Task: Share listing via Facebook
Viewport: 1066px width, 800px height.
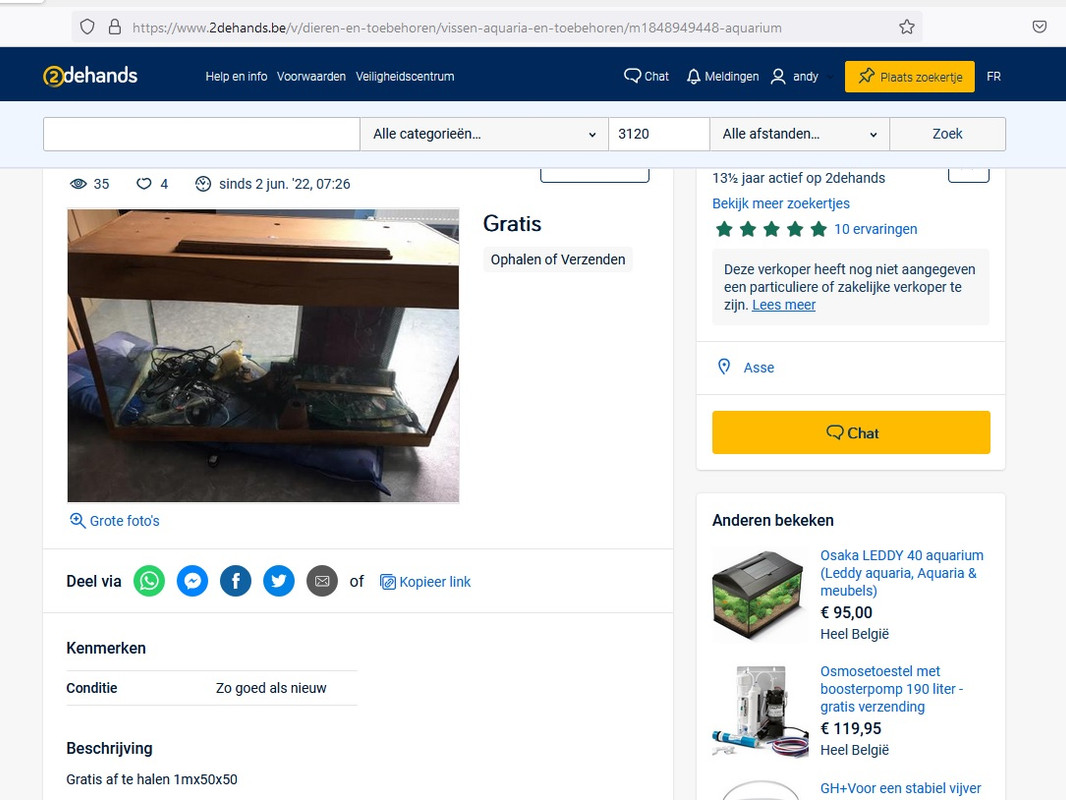Action: tap(235, 581)
